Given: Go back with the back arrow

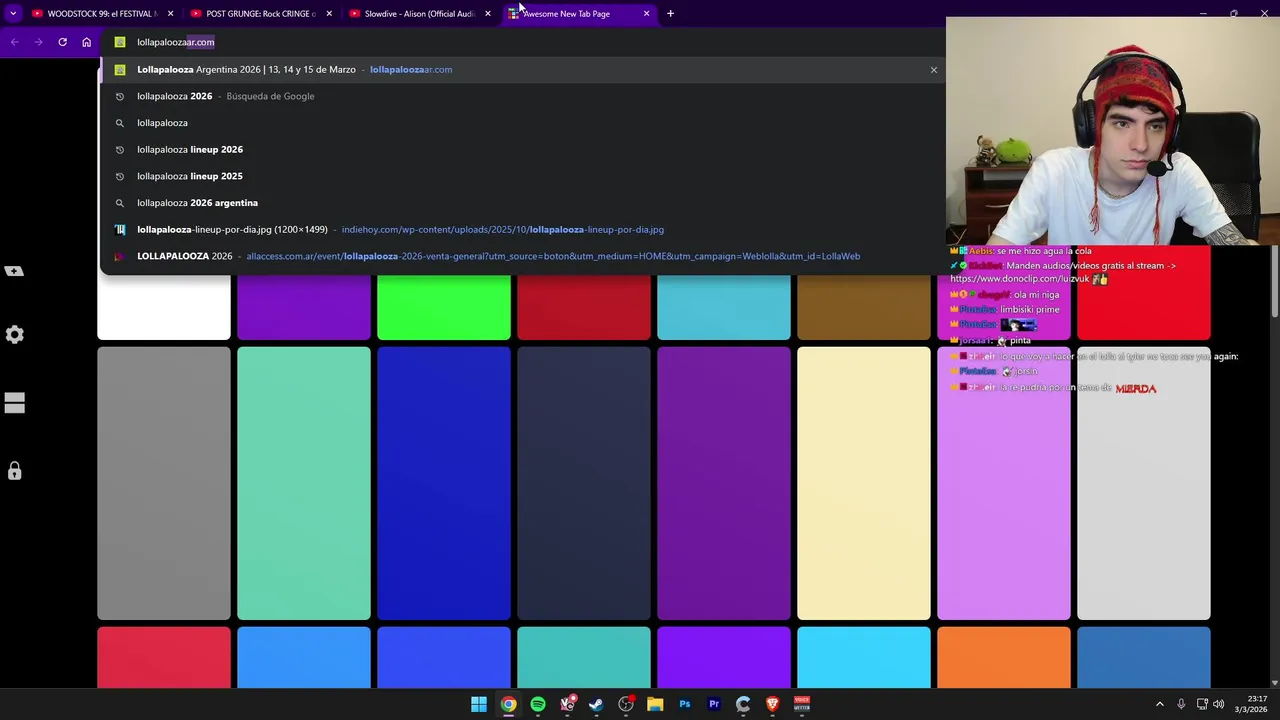Looking at the screenshot, I should [14, 42].
